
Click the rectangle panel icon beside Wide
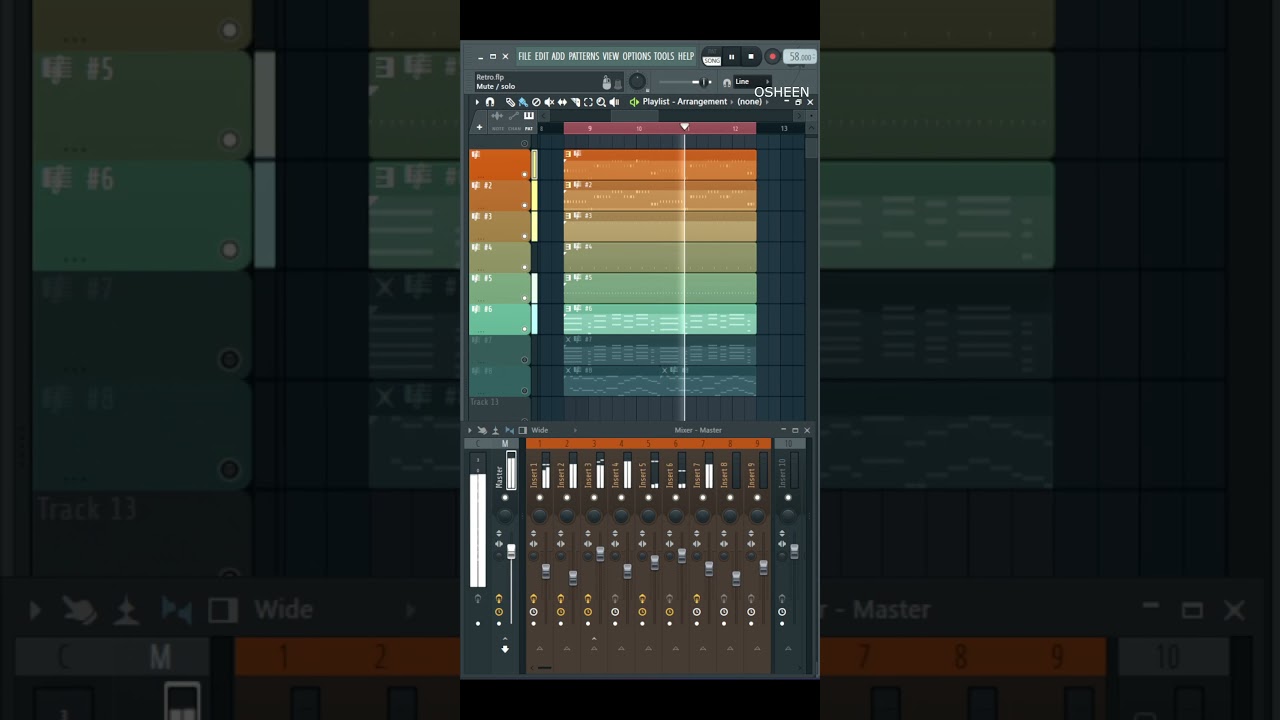523,430
